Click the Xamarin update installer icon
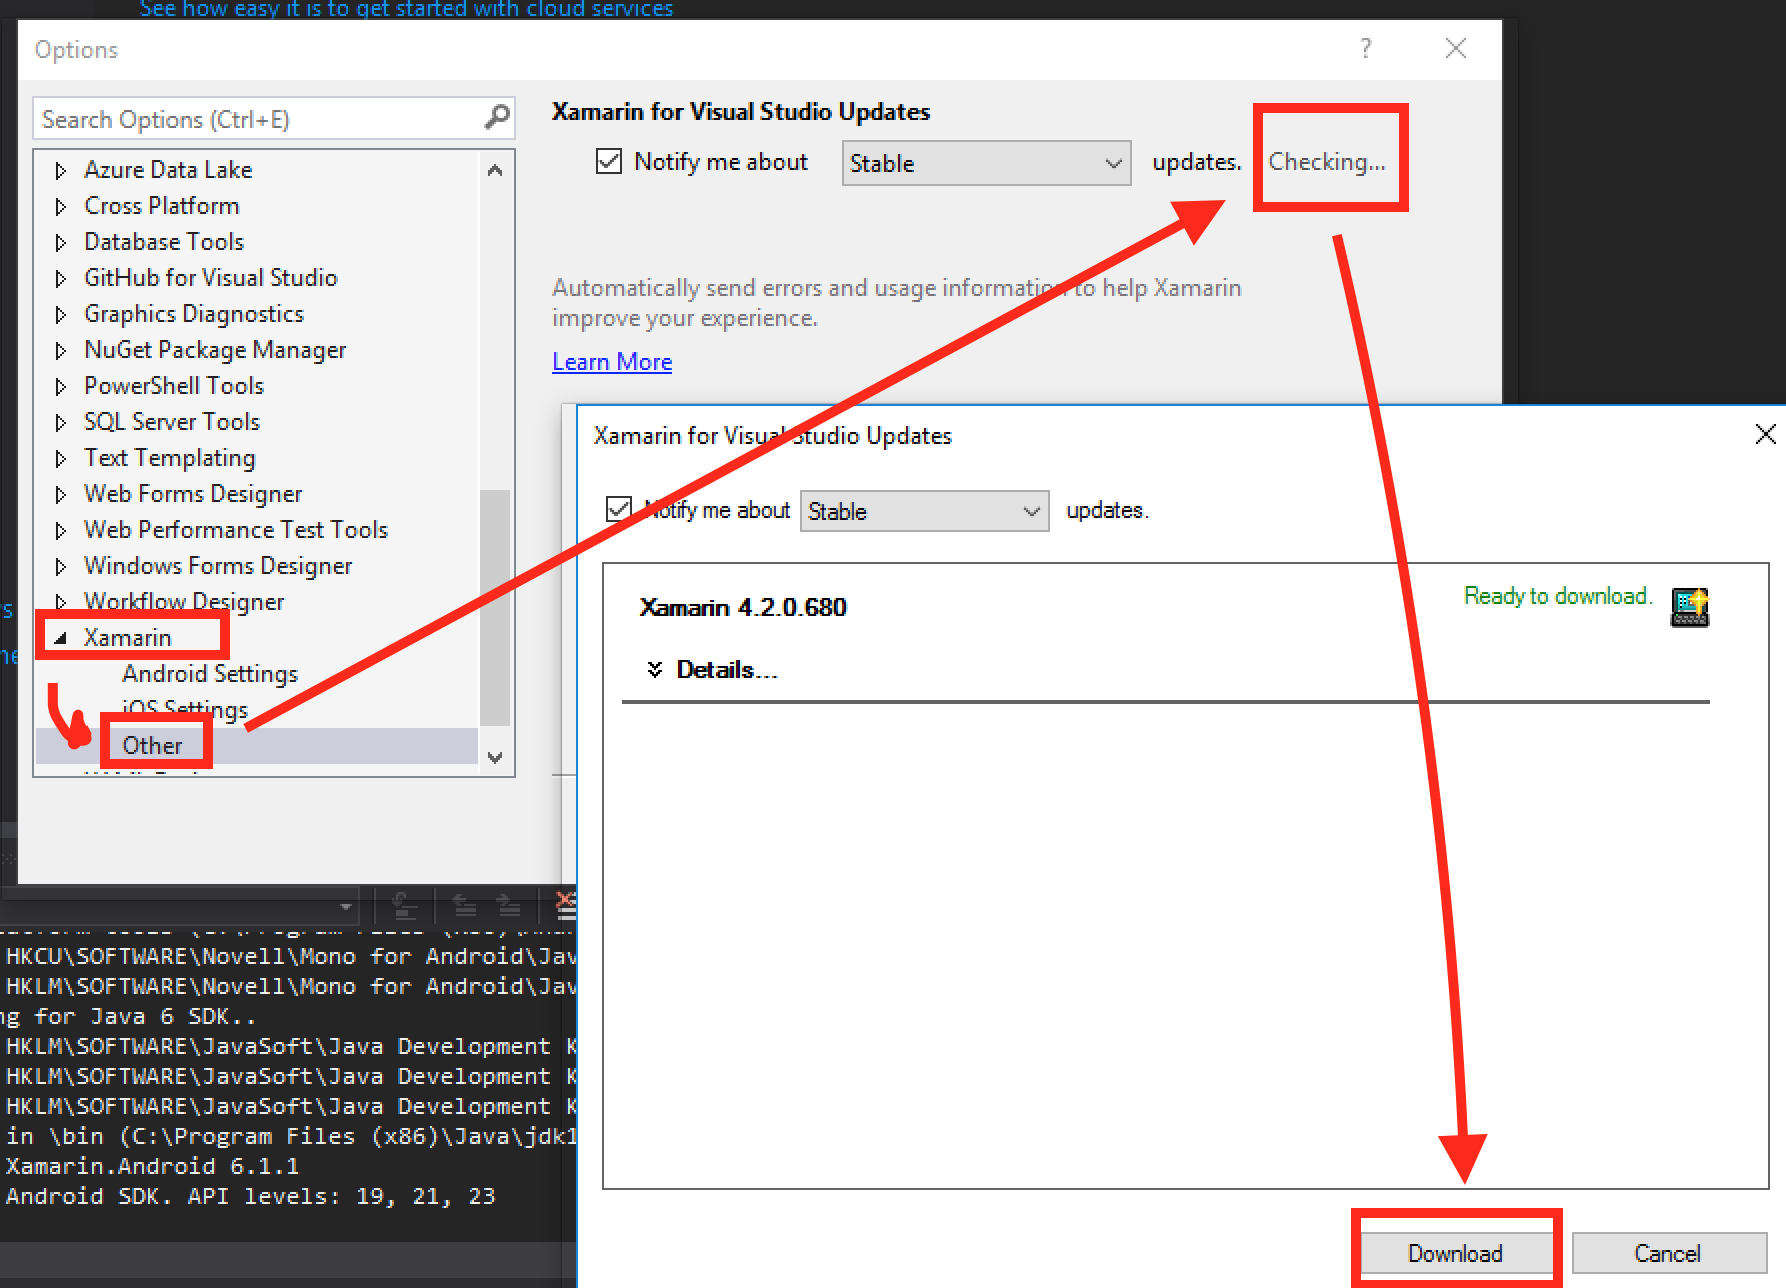1786x1288 pixels. pyautogui.click(x=1690, y=607)
